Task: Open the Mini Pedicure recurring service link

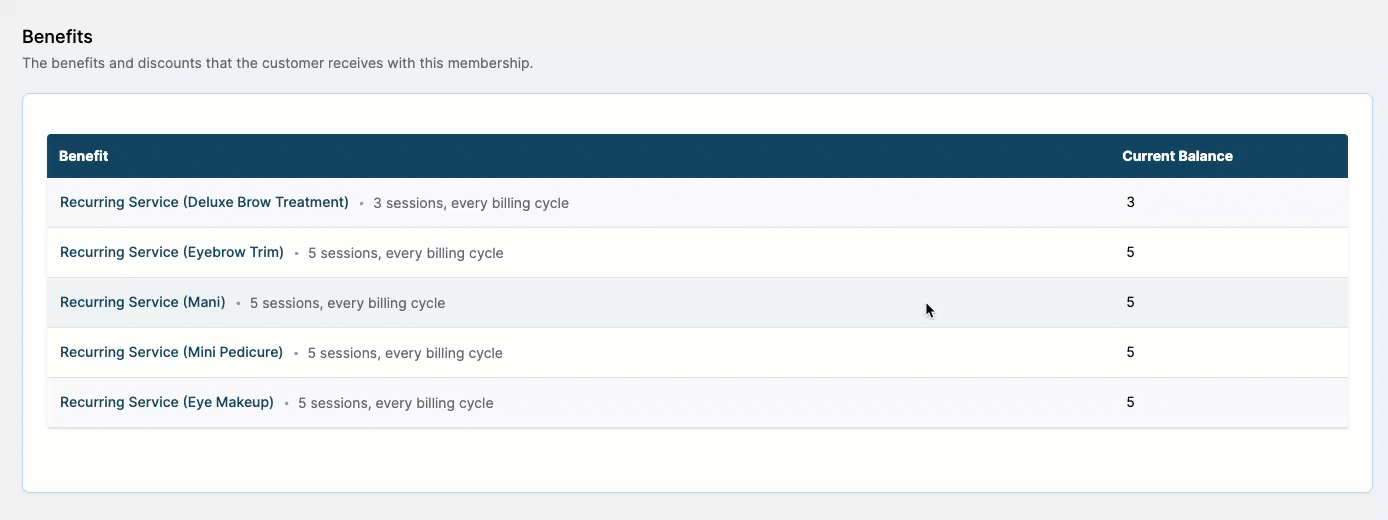Action: pos(172,352)
